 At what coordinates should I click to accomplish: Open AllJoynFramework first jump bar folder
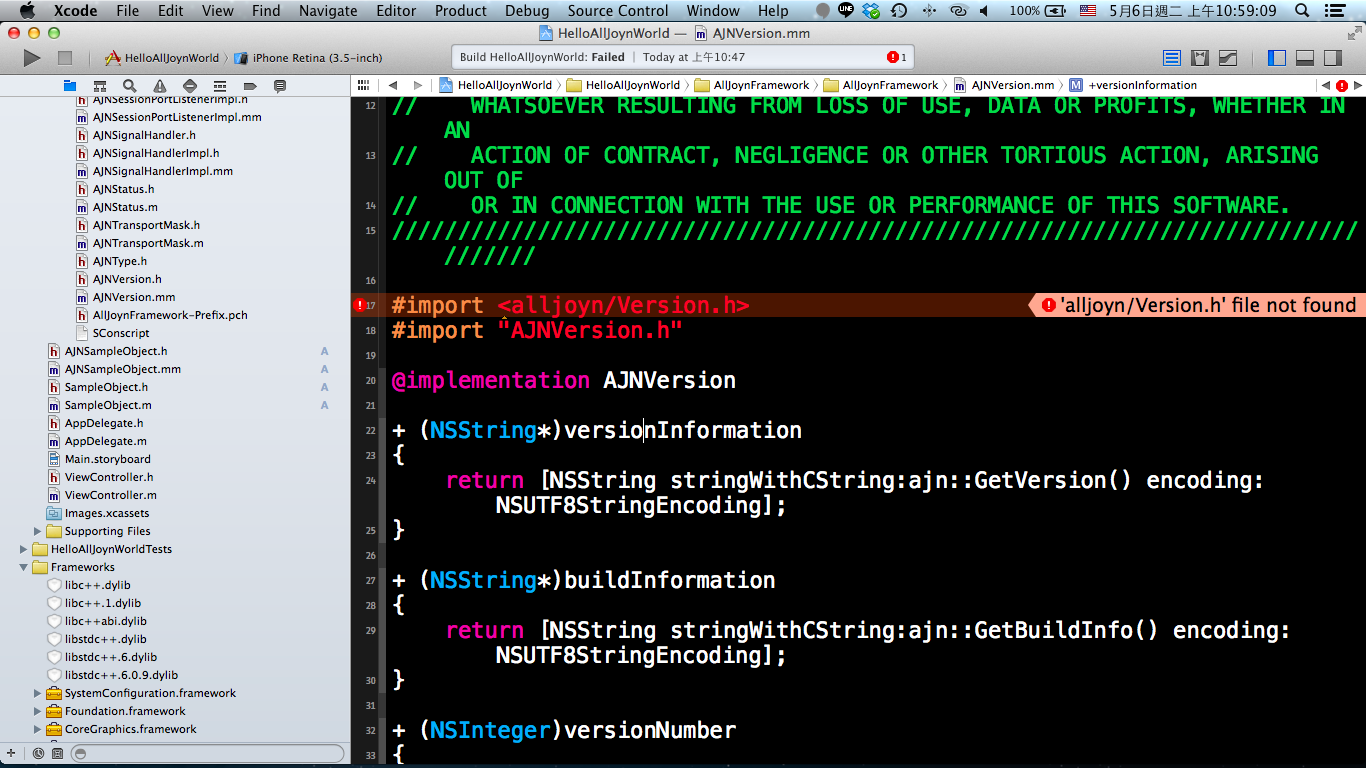pos(752,85)
